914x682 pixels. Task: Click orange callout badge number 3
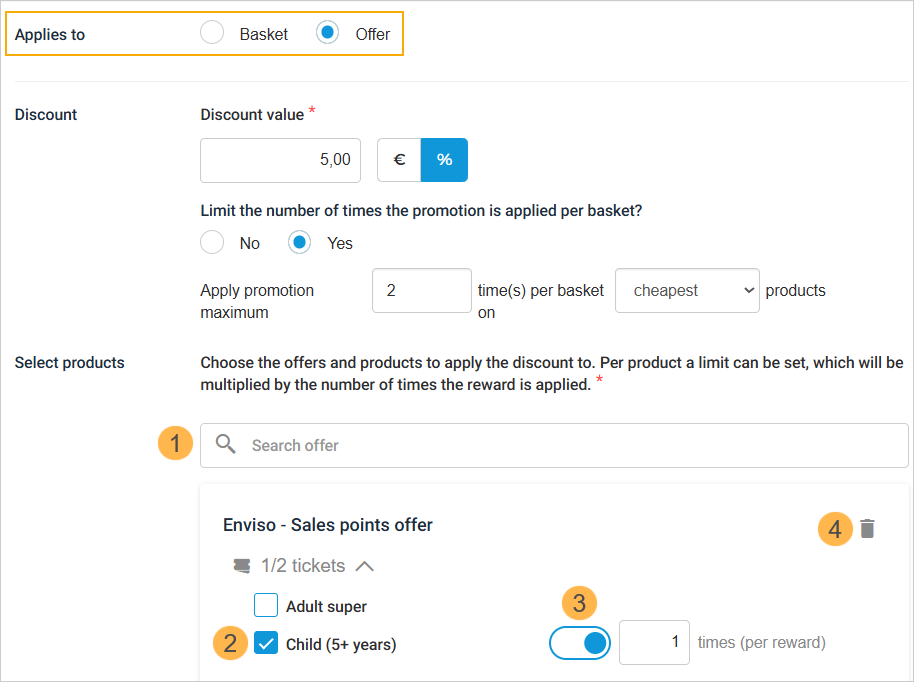[x=579, y=603]
